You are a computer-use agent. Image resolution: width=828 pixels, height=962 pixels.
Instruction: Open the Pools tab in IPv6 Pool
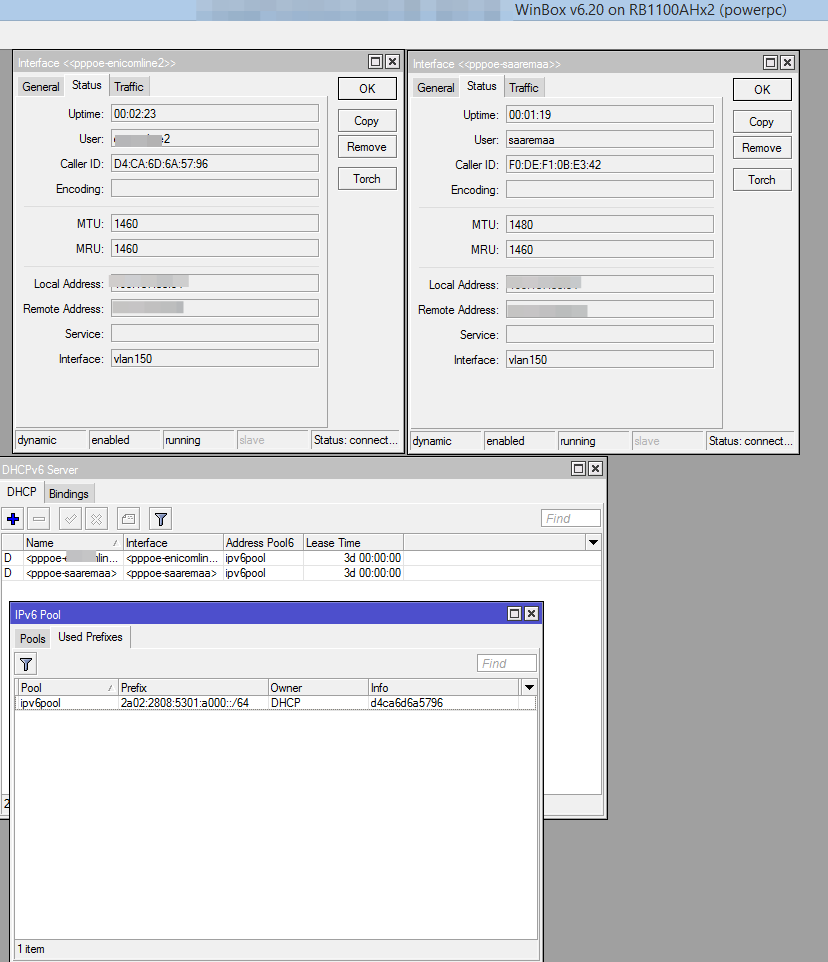point(33,639)
